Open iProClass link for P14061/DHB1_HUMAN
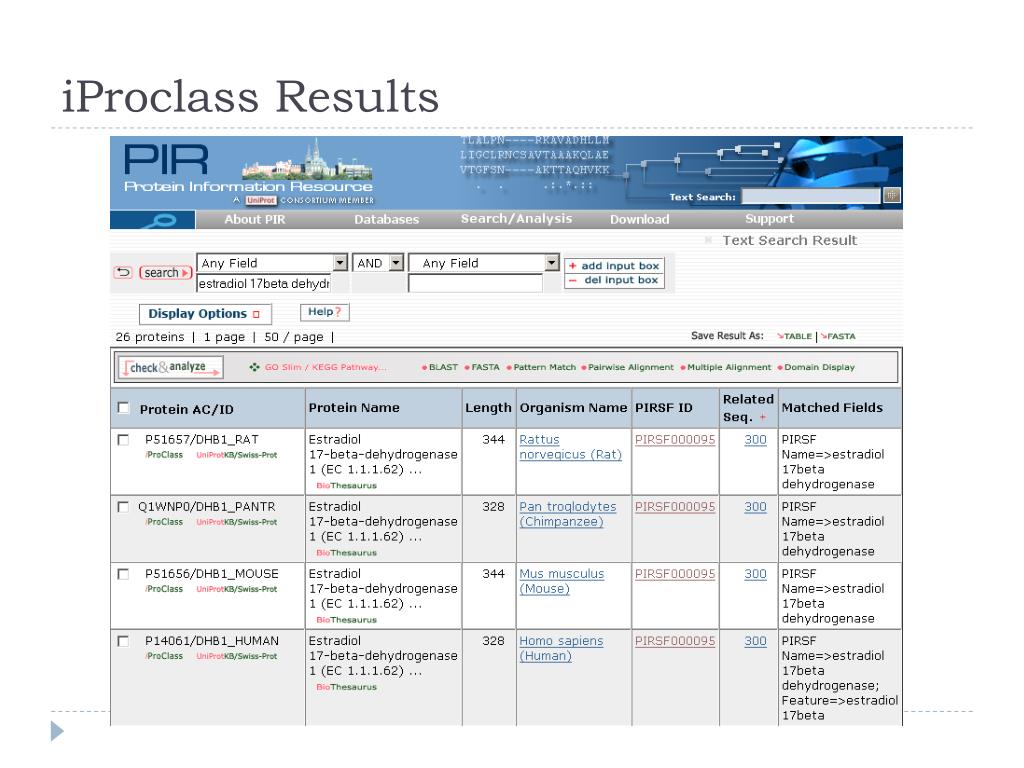Screen dimensions: 1024x768 [x=164, y=656]
